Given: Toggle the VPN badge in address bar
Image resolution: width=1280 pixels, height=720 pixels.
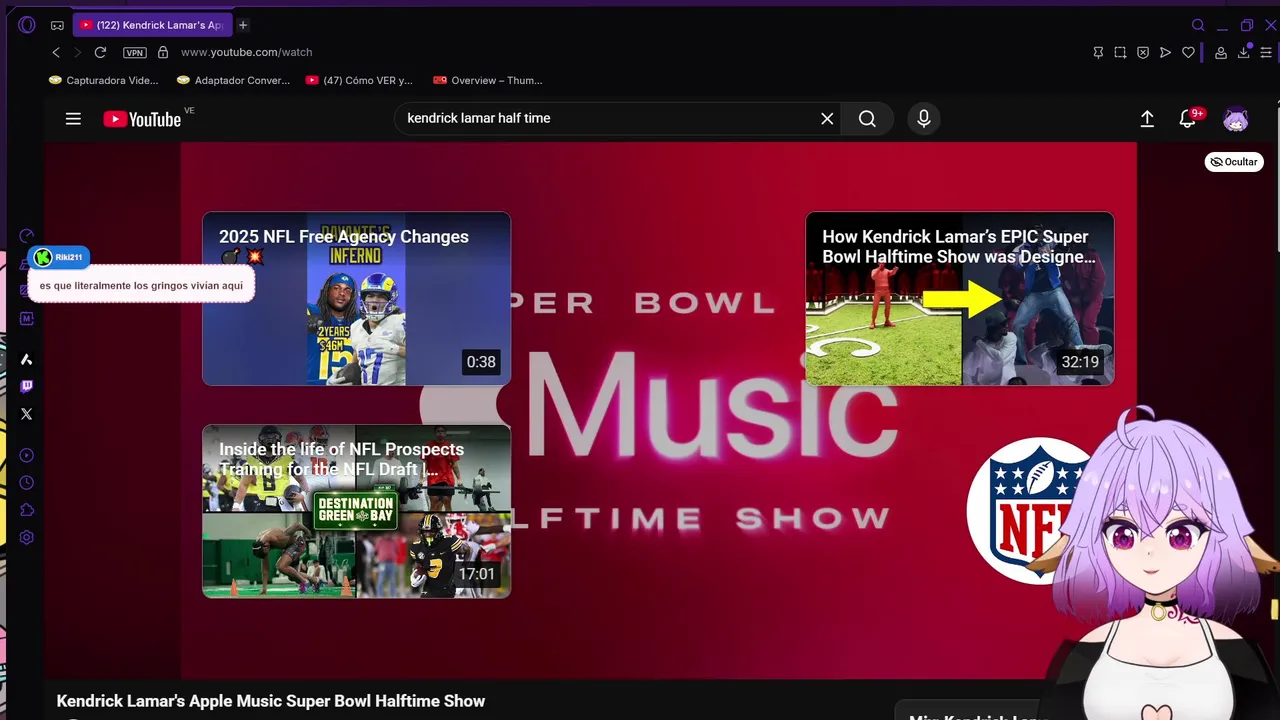Looking at the screenshot, I should click(134, 52).
